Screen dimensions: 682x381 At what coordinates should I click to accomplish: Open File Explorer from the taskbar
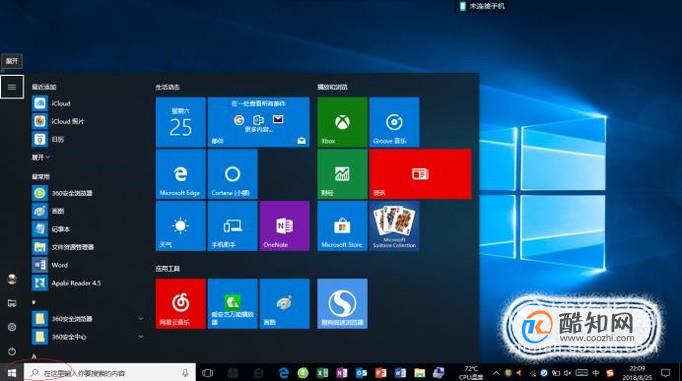[x=419, y=373]
